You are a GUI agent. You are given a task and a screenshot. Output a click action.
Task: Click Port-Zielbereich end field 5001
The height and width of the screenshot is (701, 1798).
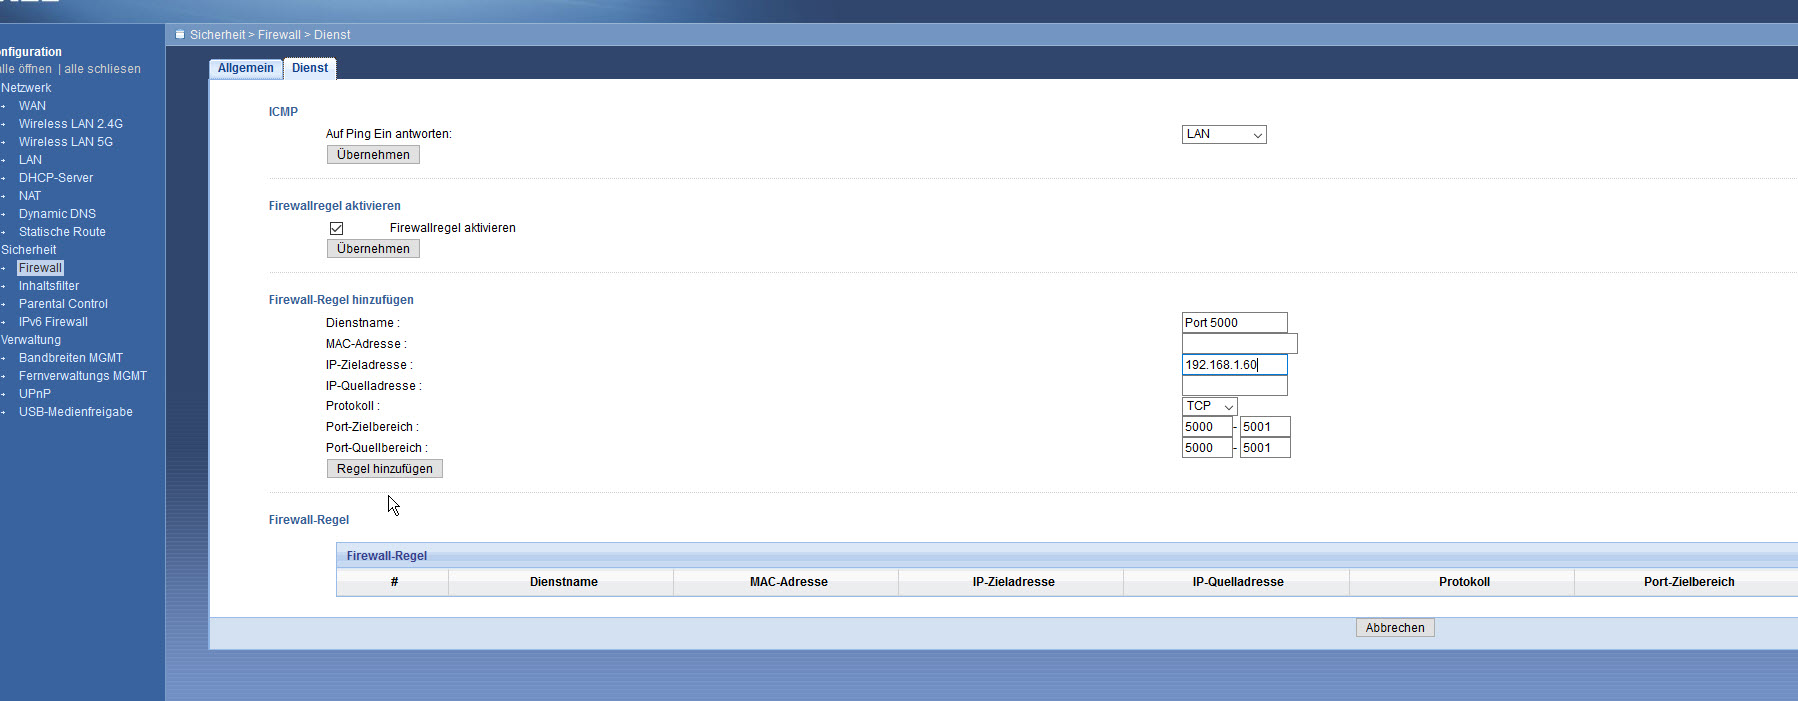1265,427
